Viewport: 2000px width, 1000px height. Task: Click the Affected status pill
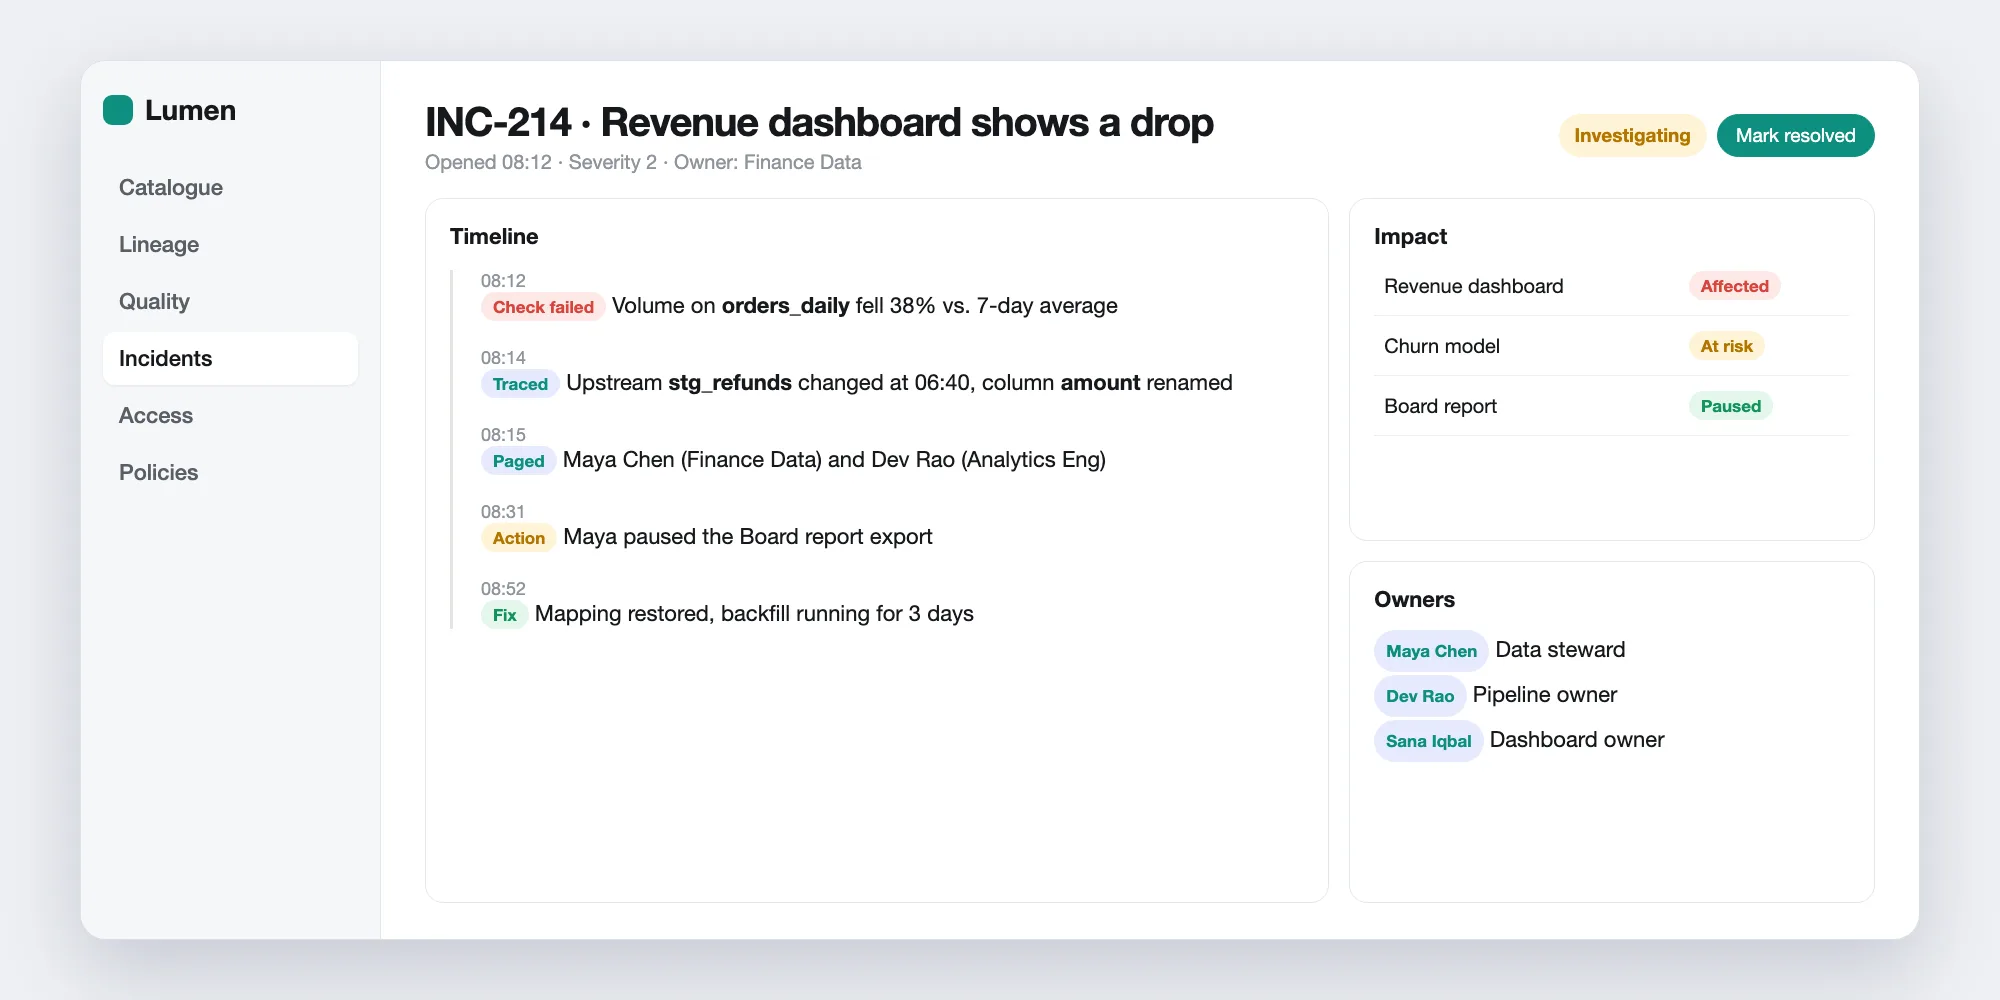pyautogui.click(x=1734, y=286)
